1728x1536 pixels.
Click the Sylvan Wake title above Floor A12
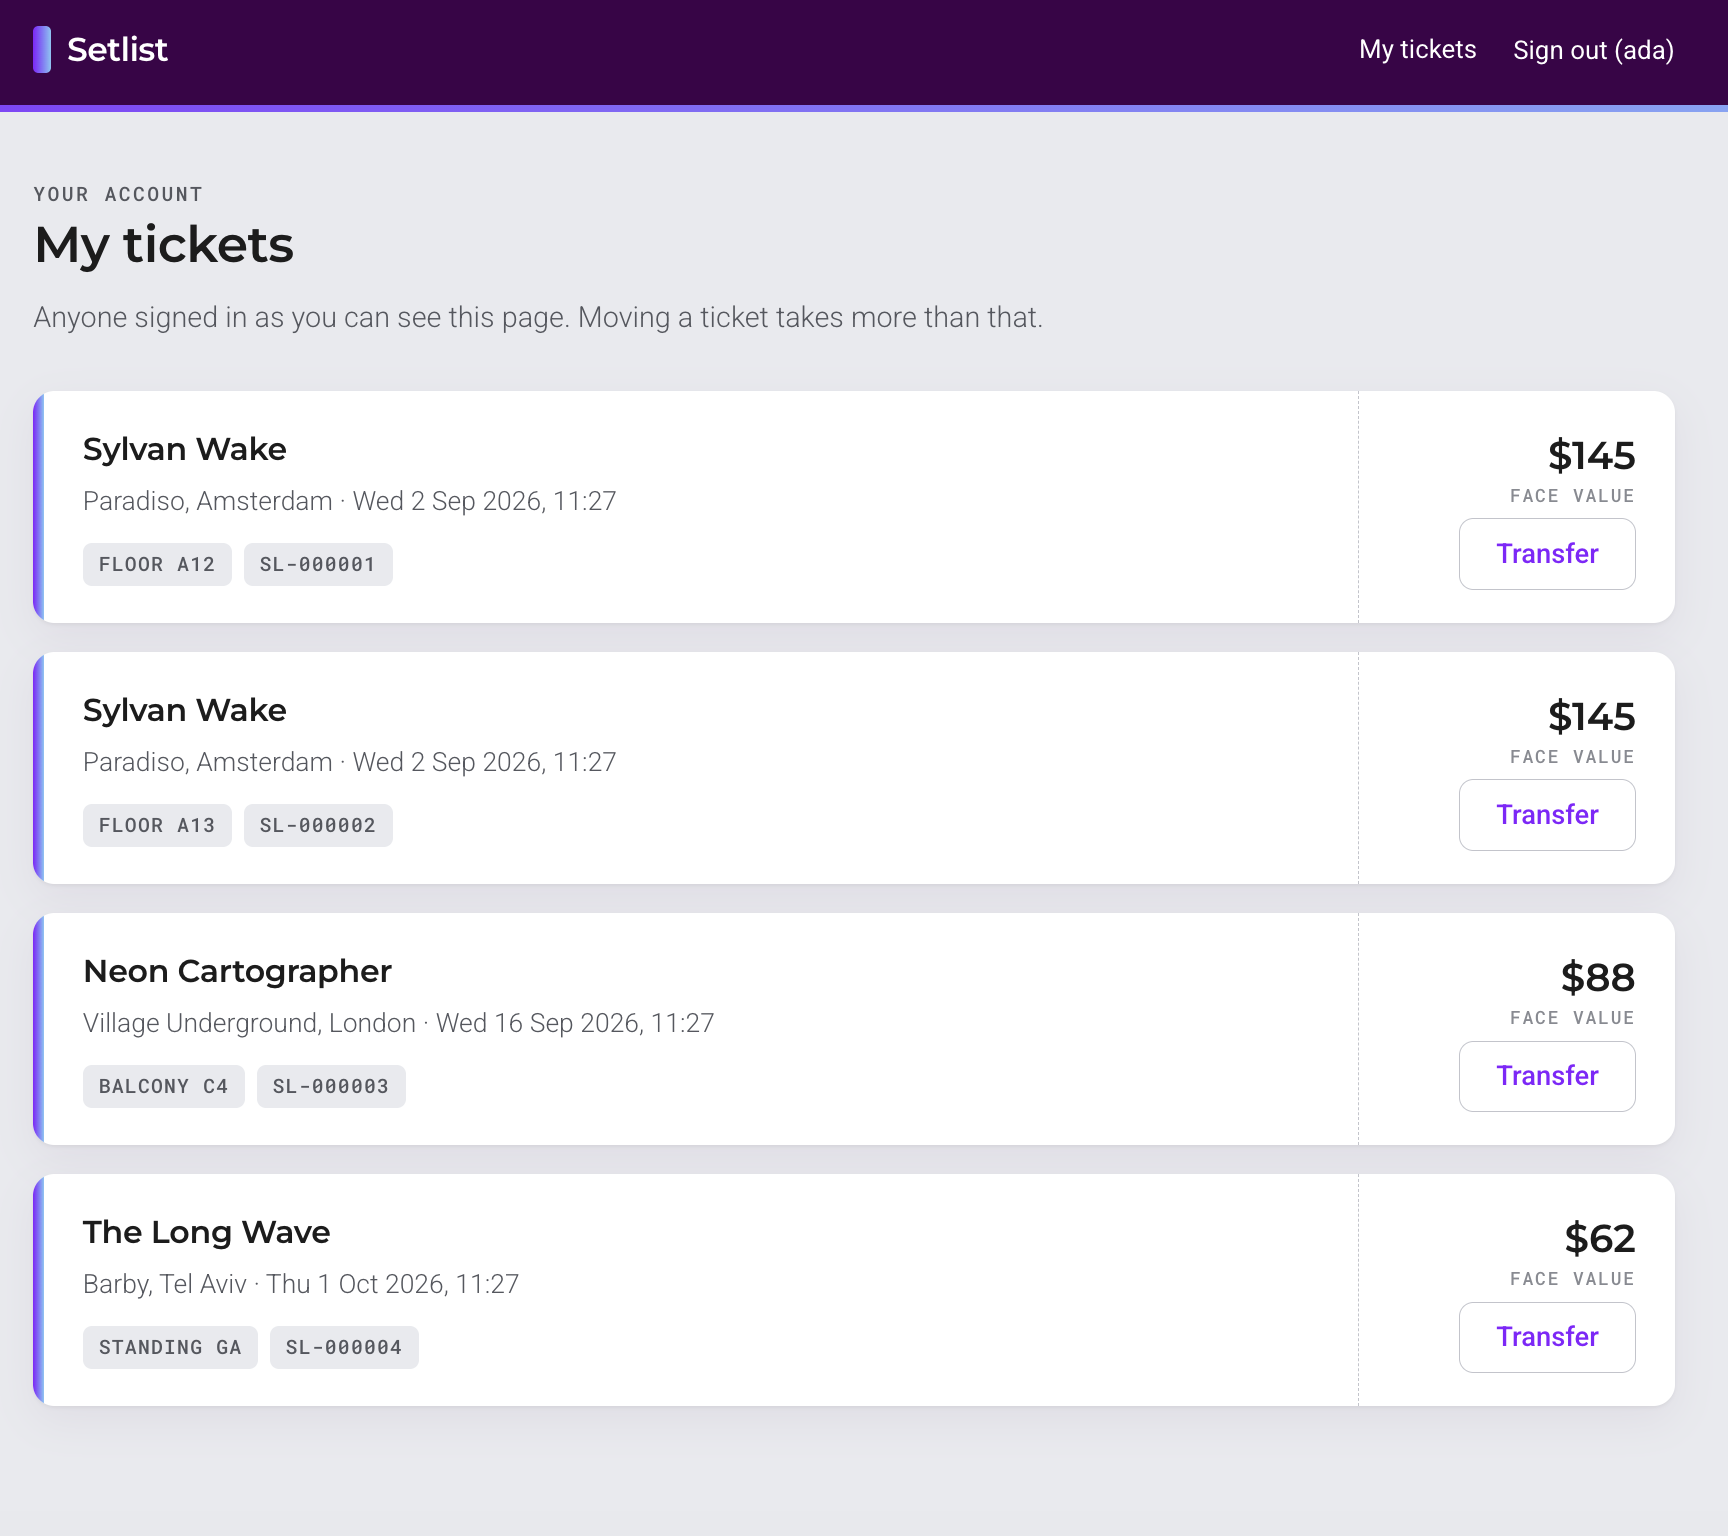[x=184, y=449]
